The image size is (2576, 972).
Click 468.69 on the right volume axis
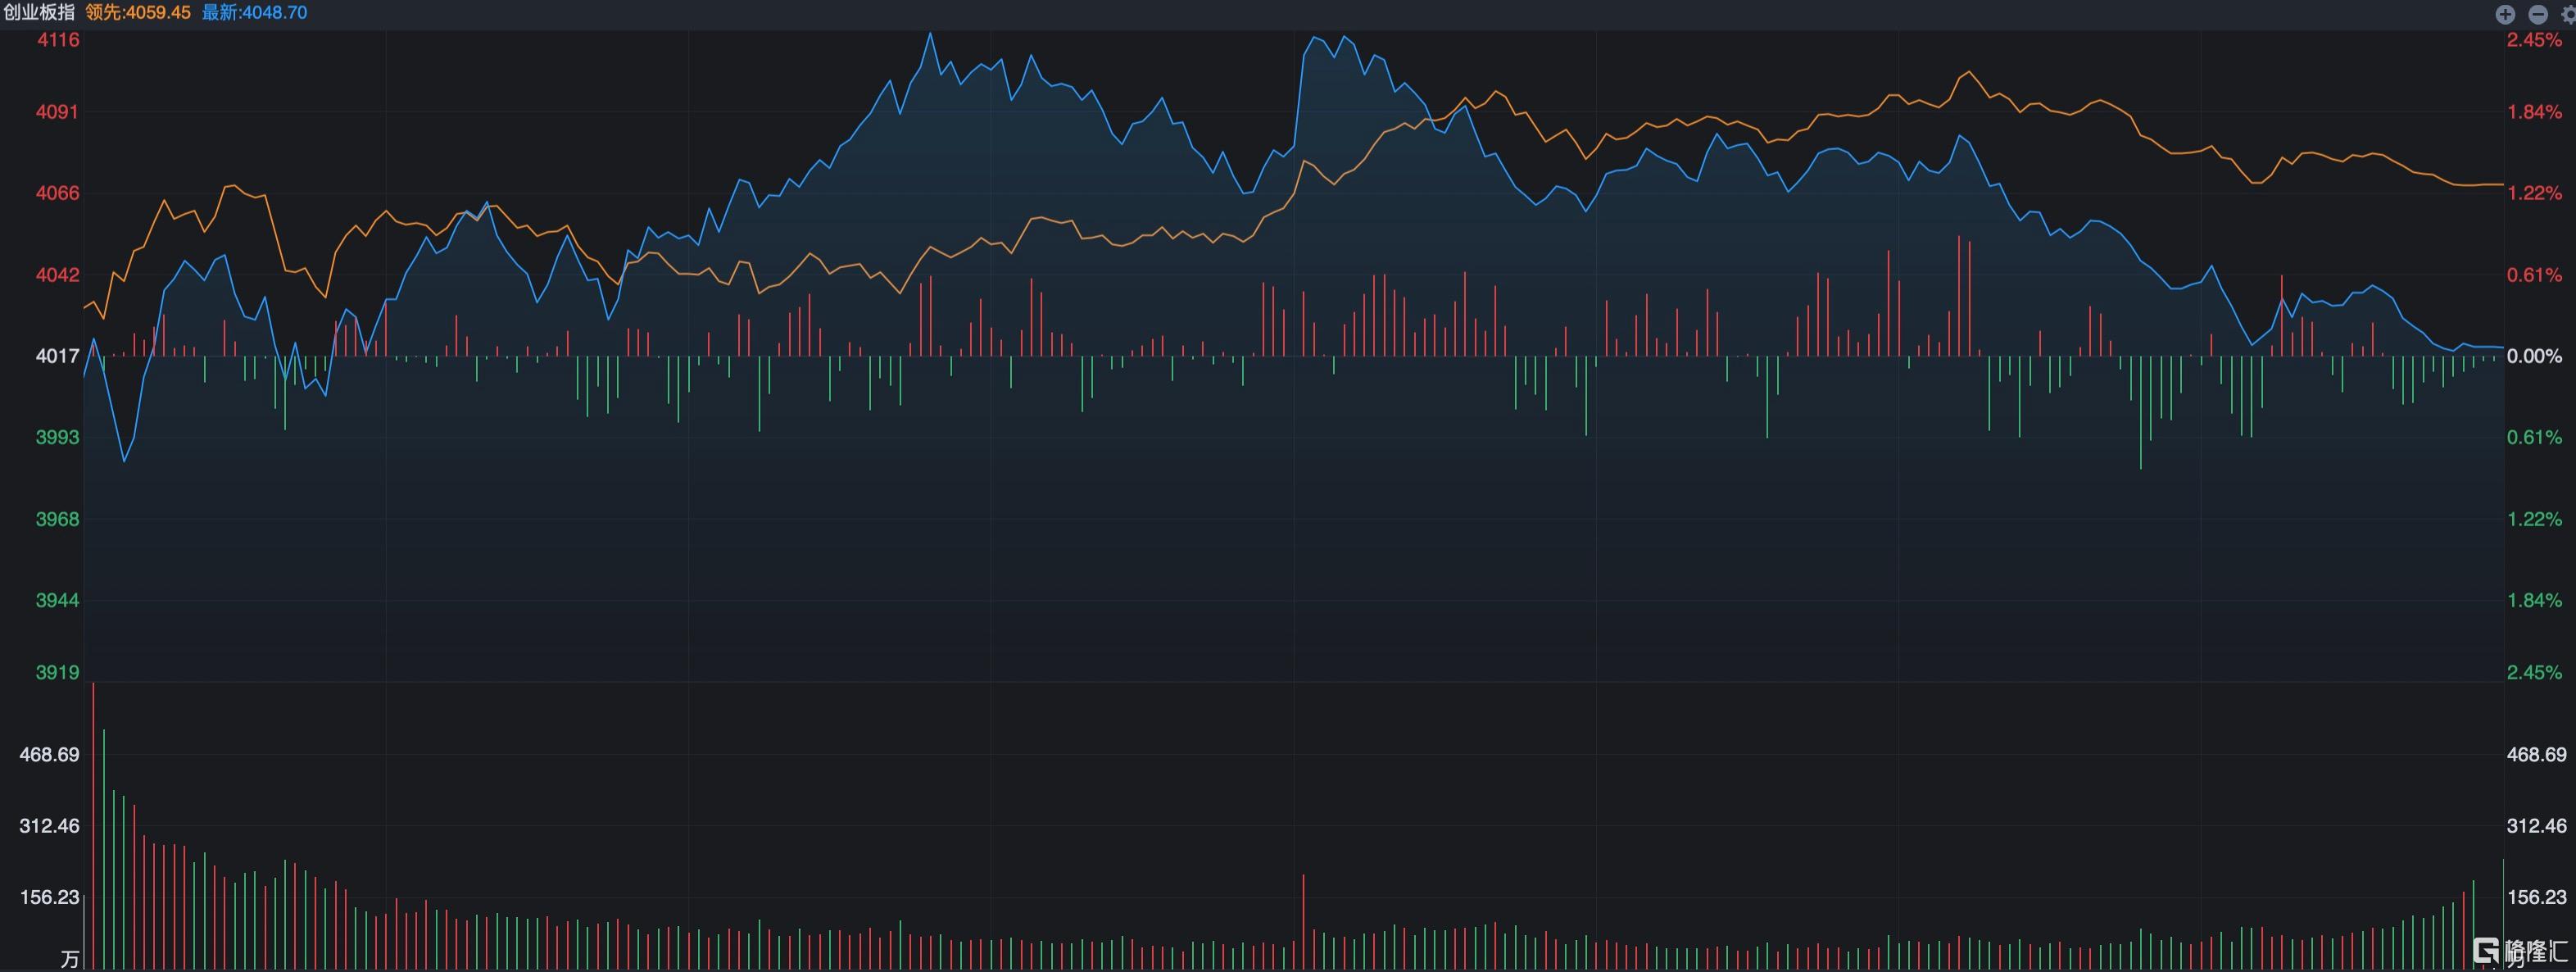2537,754
